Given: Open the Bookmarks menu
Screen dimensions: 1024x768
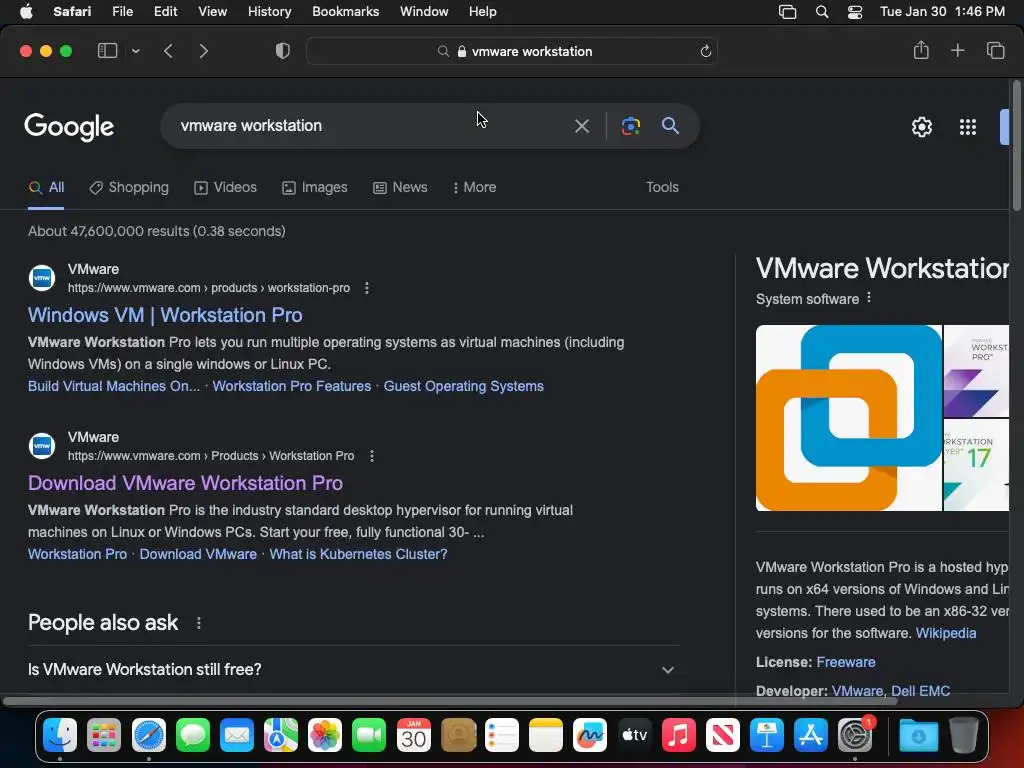Looking at the screenshot, I should click(x=345, y=11).
